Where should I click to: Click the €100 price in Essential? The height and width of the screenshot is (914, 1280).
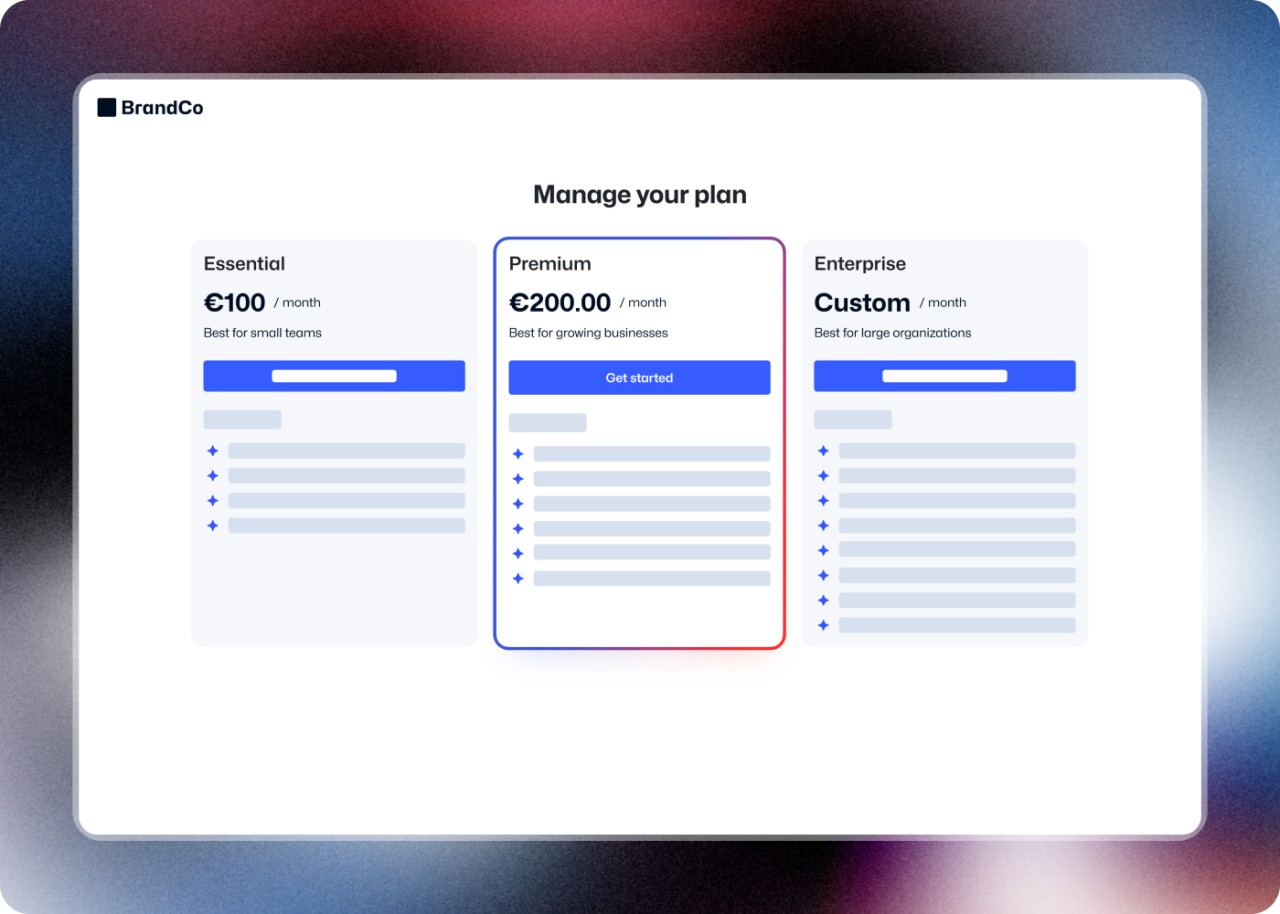tap(234, 302)
